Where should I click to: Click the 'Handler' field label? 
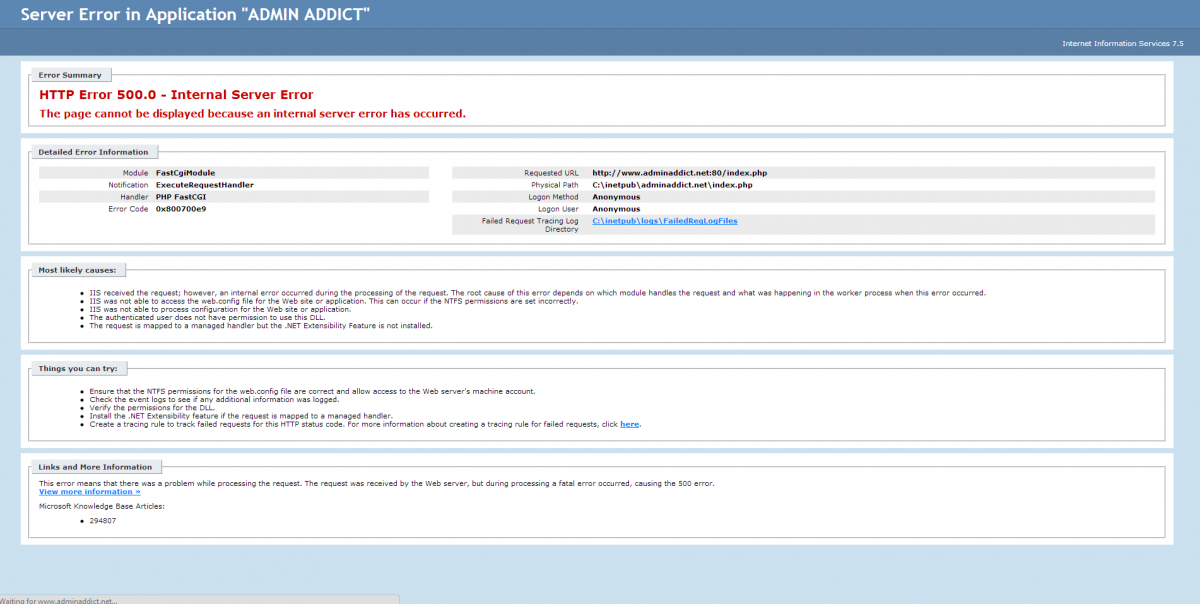(x=134, y=196)
